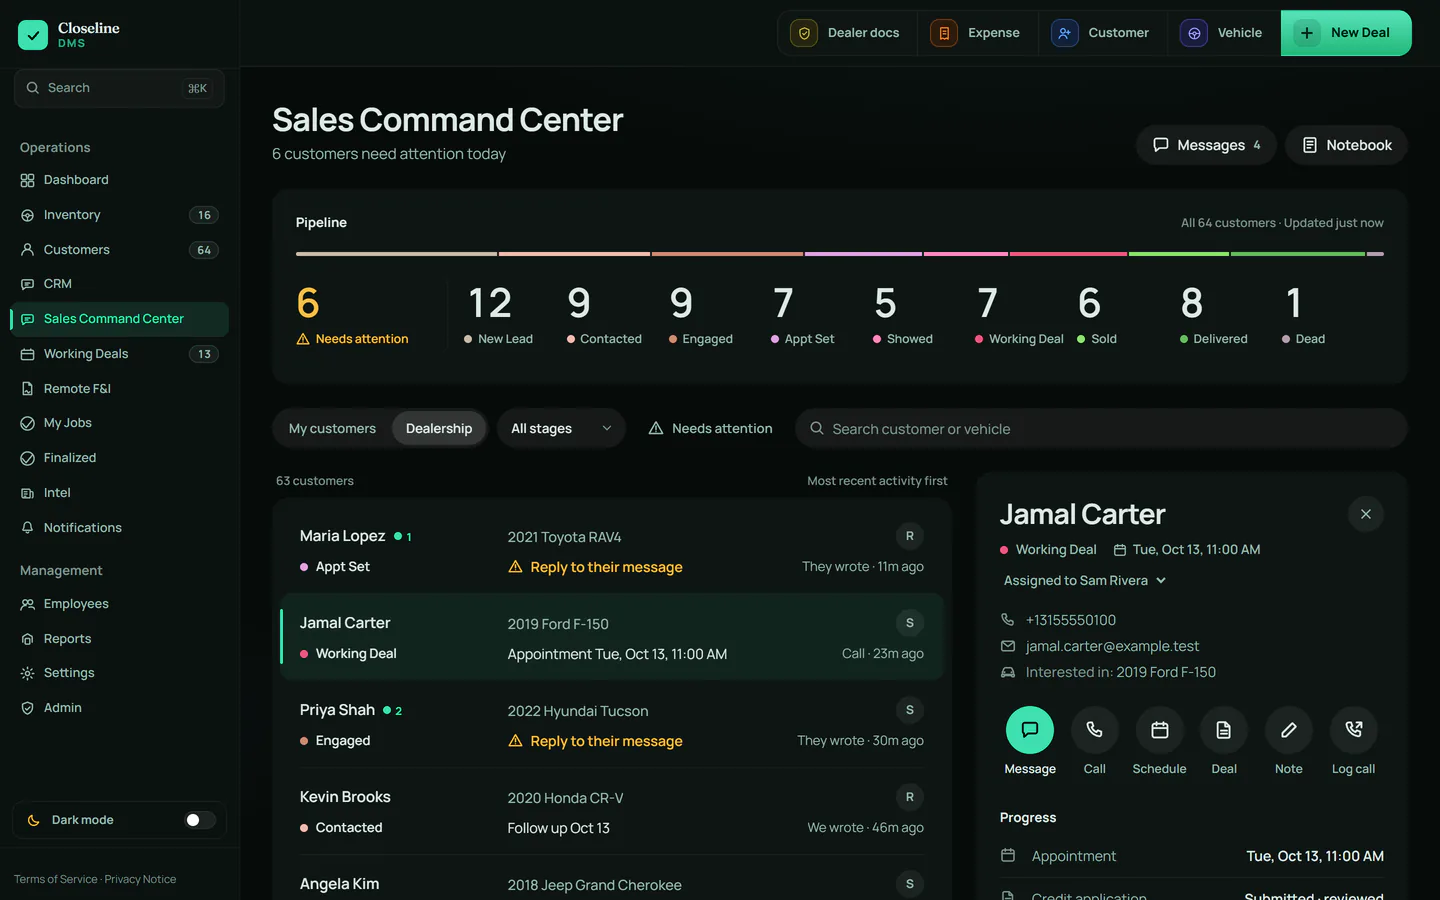
Task: Click the Message action icon for Jamal Carter
Action: pos(1029,730)
